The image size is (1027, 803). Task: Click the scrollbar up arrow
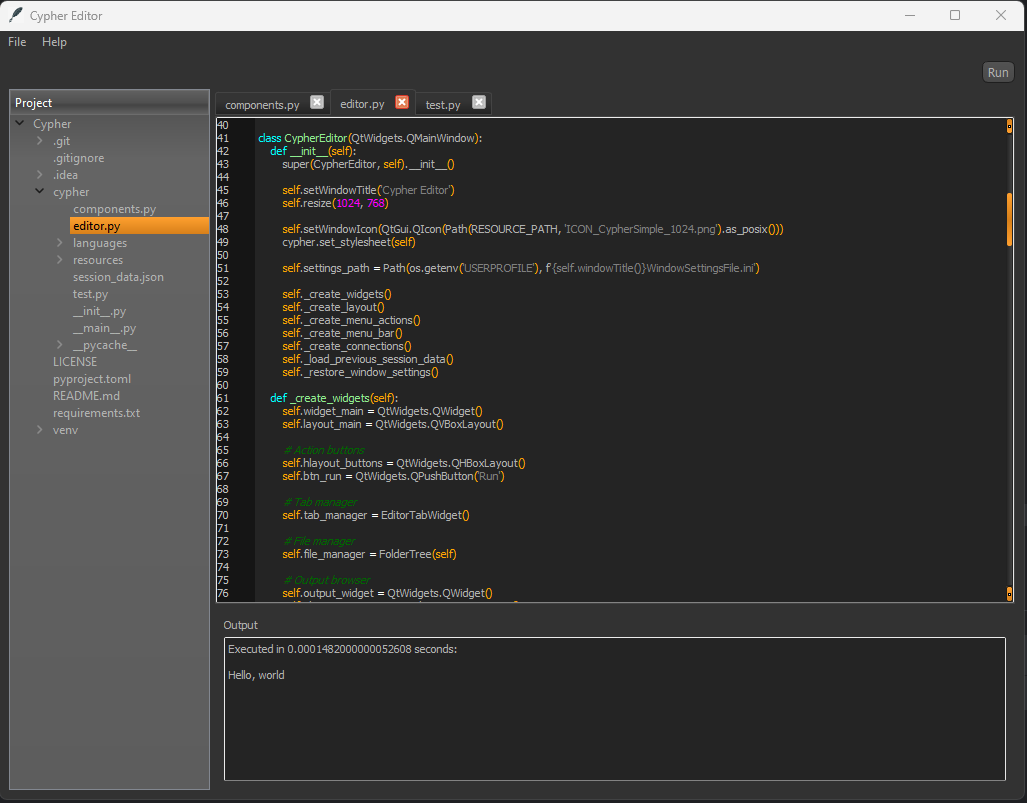(1009, 126)
